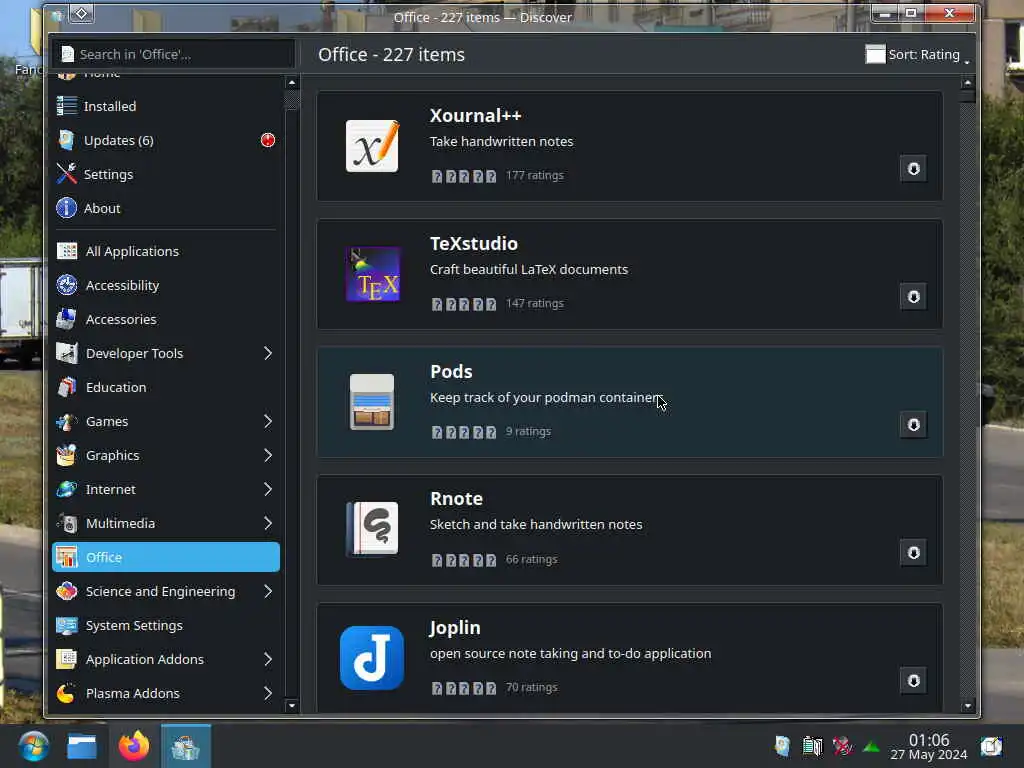This screenshot has width=1024, height=768.
Task: Expand Games subcategories chevron
Action: [x=268, y=421]
